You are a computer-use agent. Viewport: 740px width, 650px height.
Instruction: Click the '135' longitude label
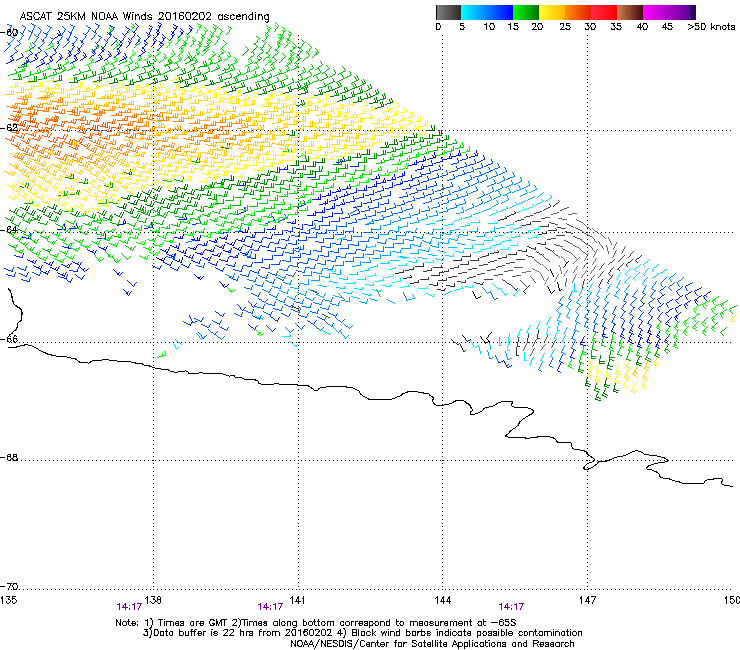(8, 600)
